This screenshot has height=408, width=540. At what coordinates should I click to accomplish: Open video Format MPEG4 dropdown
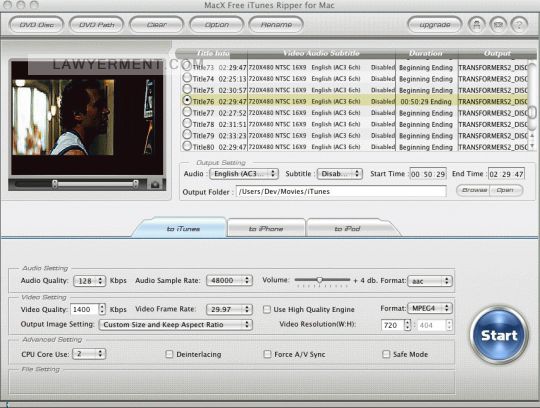(x=430, y=308)
